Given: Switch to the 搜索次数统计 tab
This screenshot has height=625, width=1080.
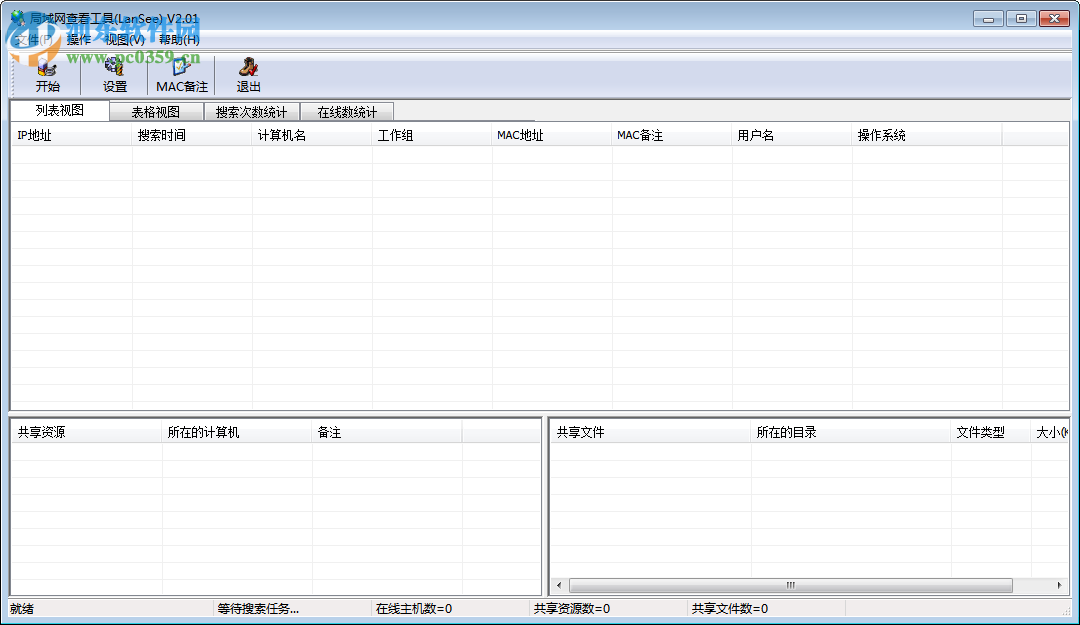Looking at the screenshot, I should tap(253, 111).
